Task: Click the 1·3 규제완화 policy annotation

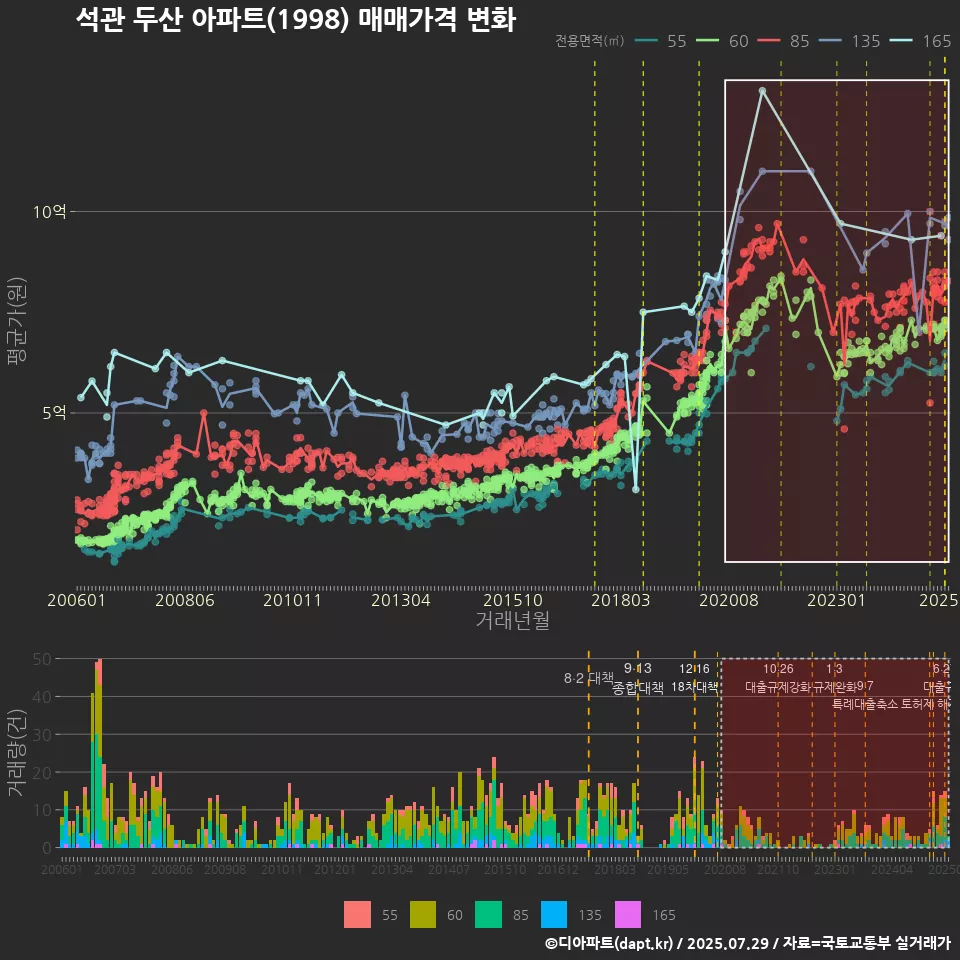Action: 834,678
